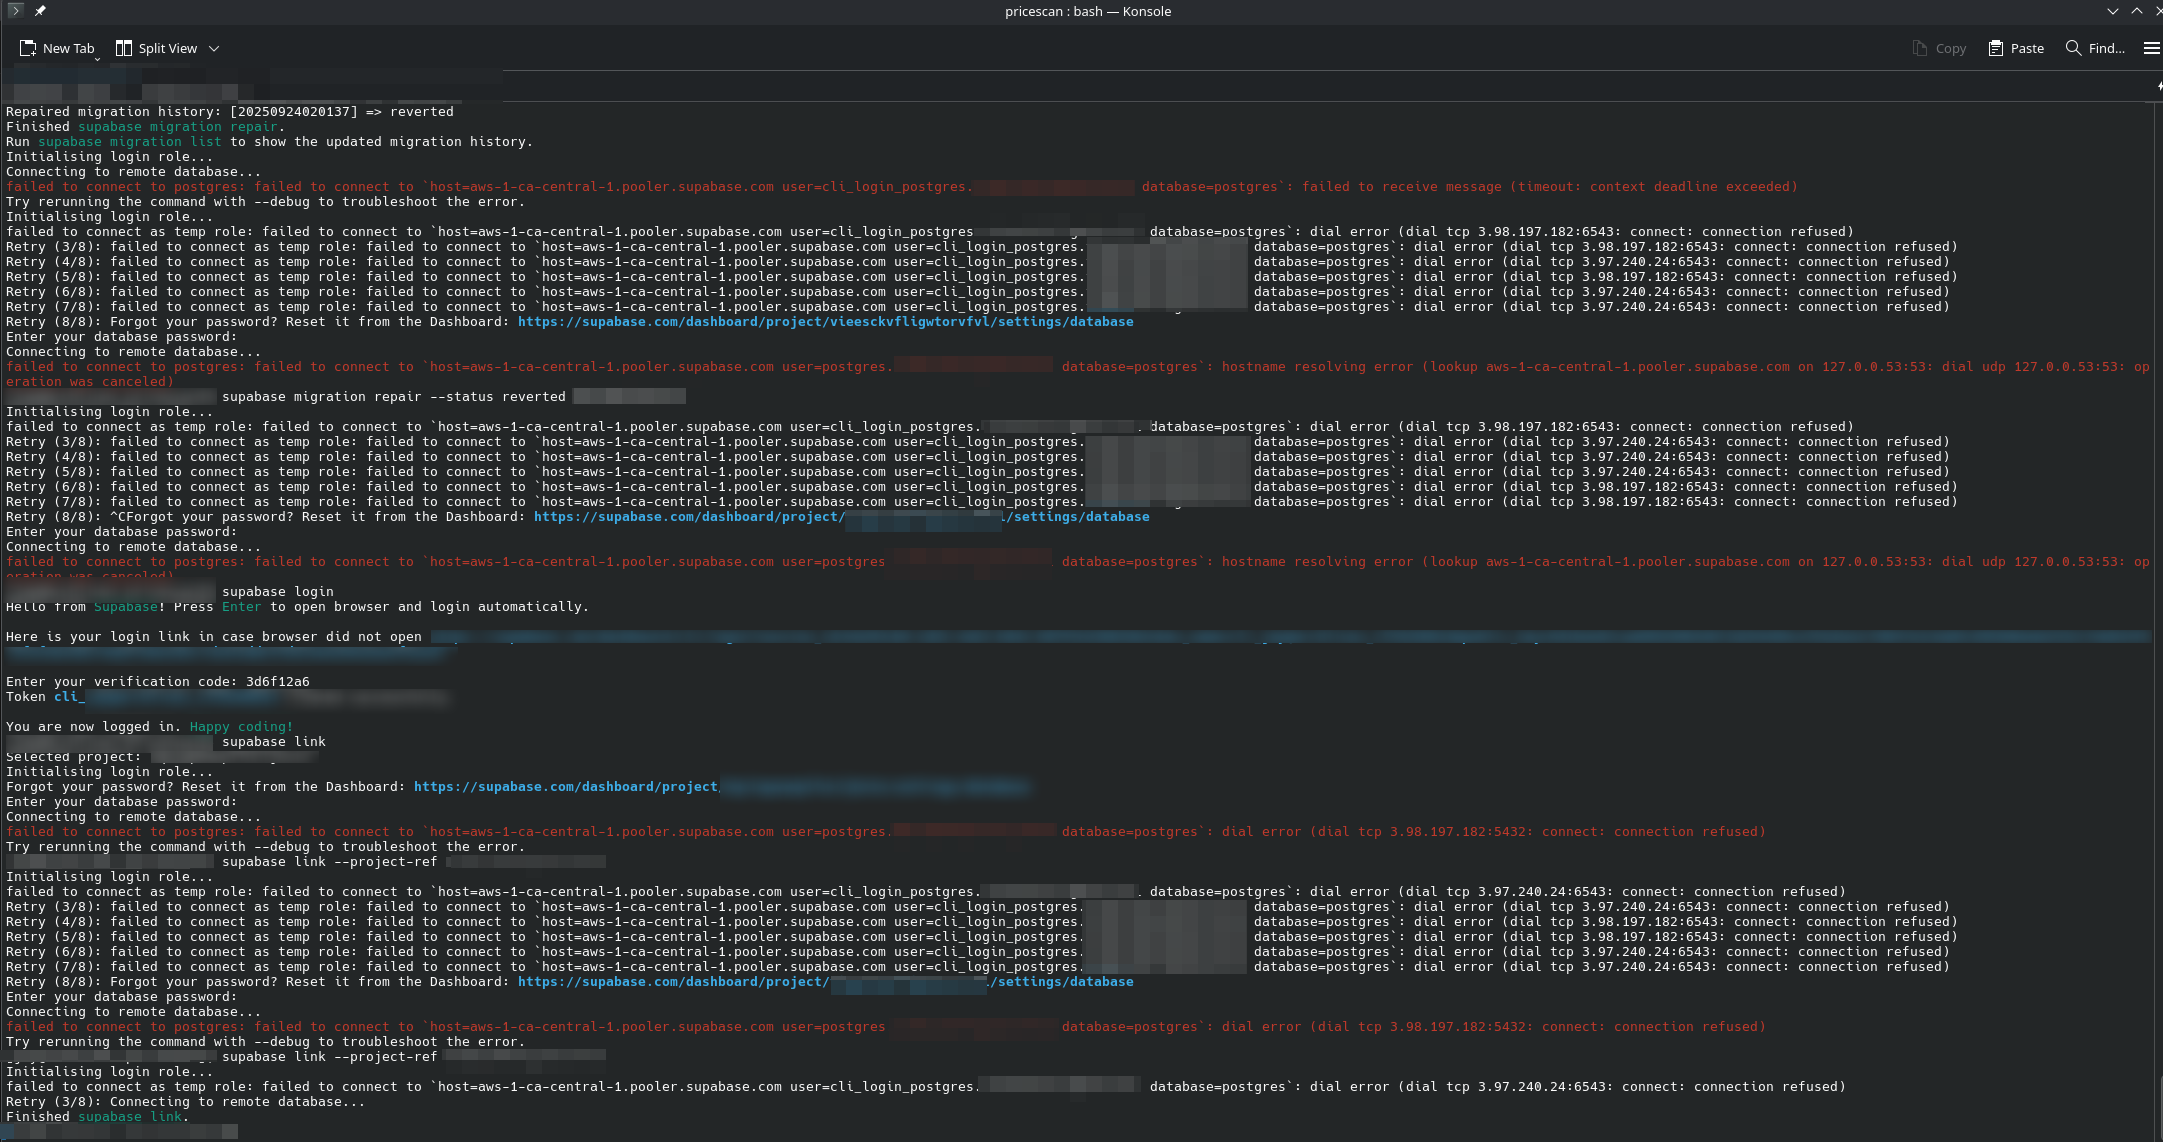Expand the Split View dropdown chevron

pos(214,48)
